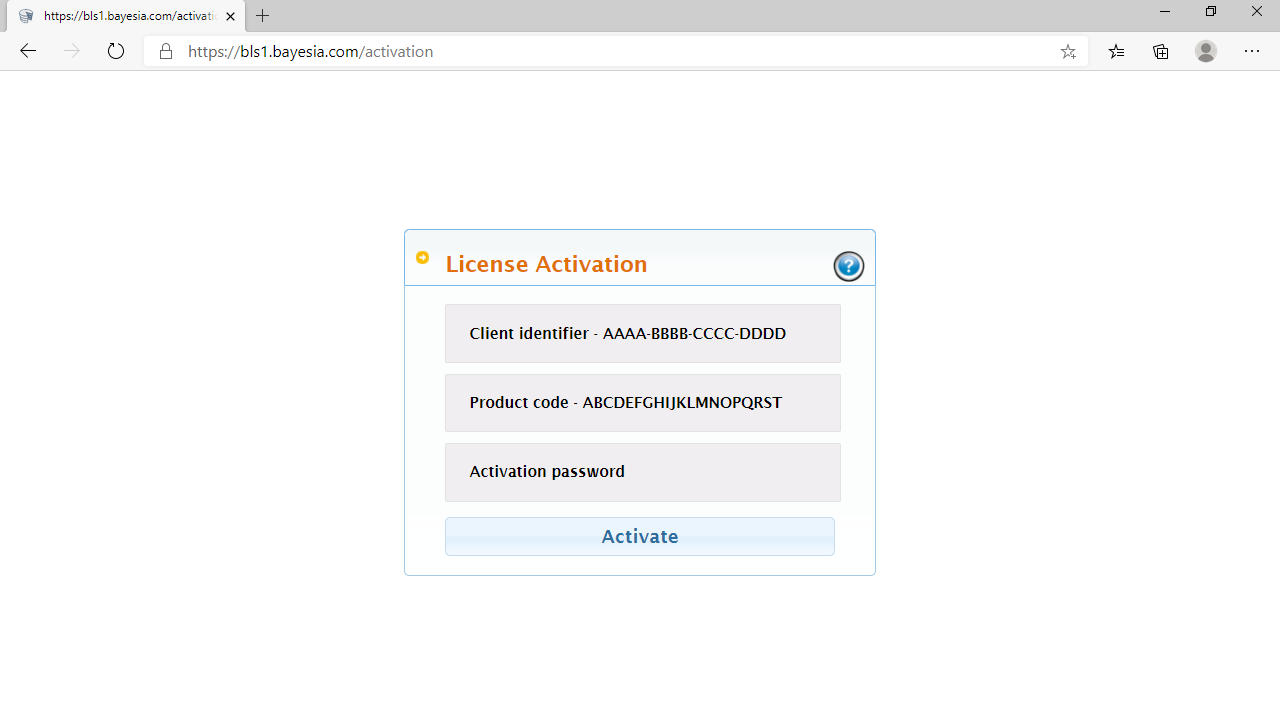Select the Activation password field

642,471
